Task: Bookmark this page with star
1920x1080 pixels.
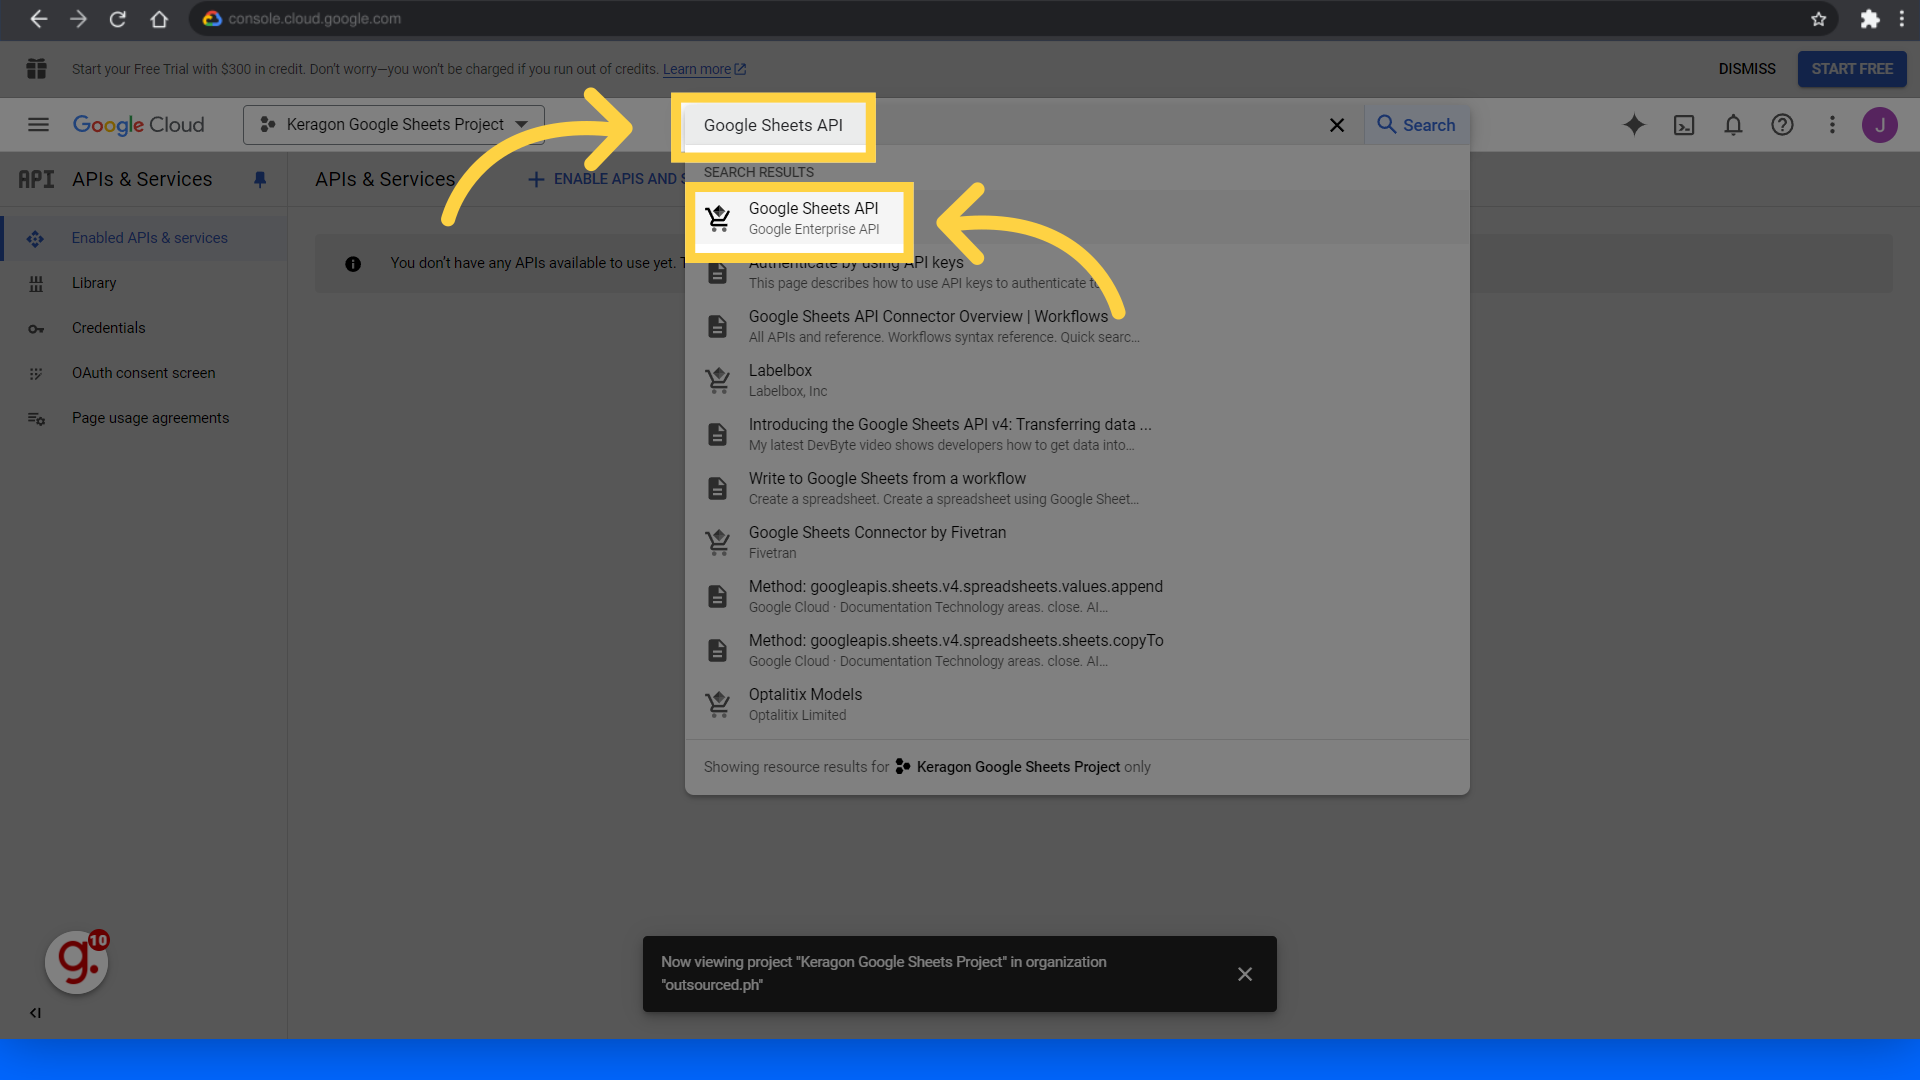Action: click(x=1818, y=19)
